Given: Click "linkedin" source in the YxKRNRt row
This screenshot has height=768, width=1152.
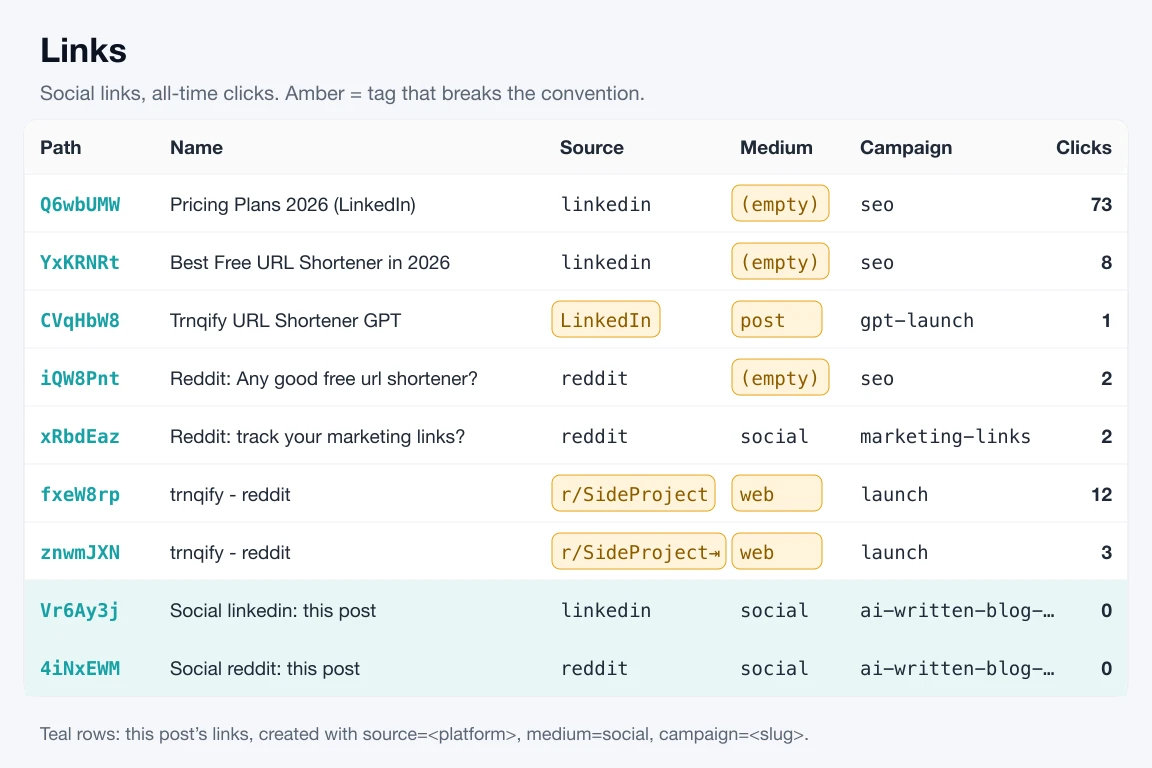Looking at the screenshot, I should coord(606,262).
